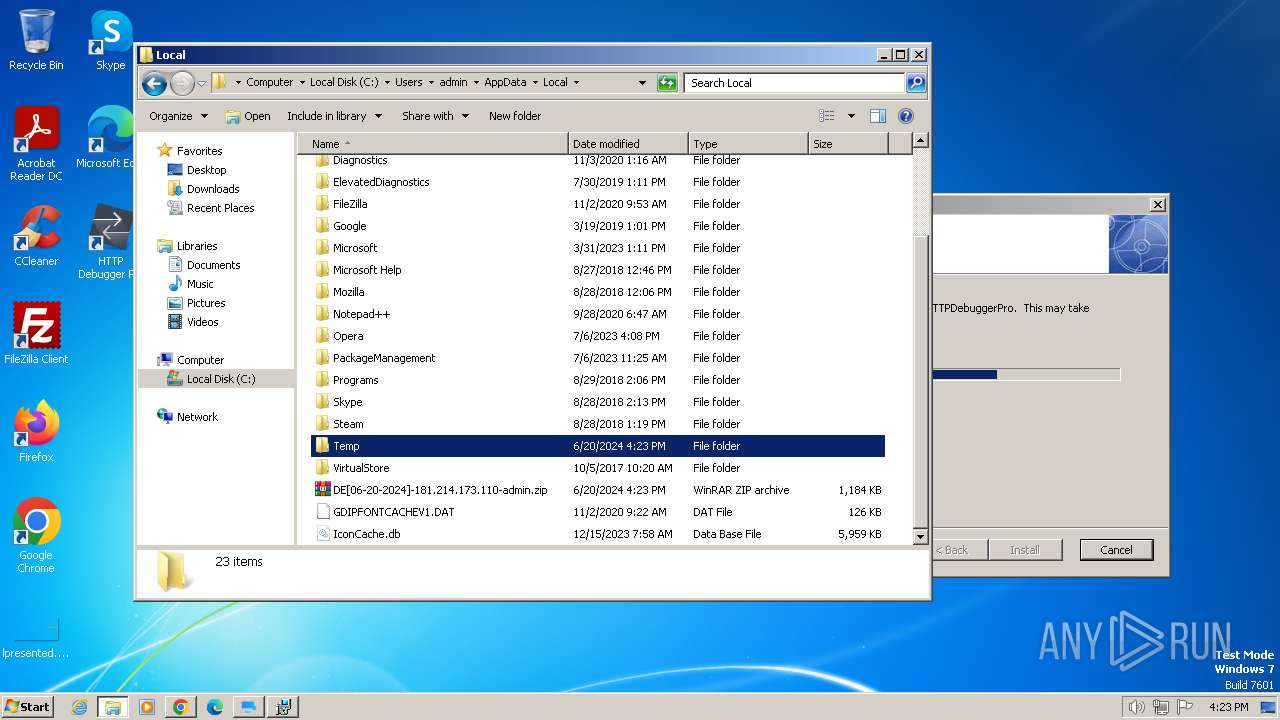Select the IconCache.db file
The width and height of the screenshot is (1280, 720).
[598, 534]
